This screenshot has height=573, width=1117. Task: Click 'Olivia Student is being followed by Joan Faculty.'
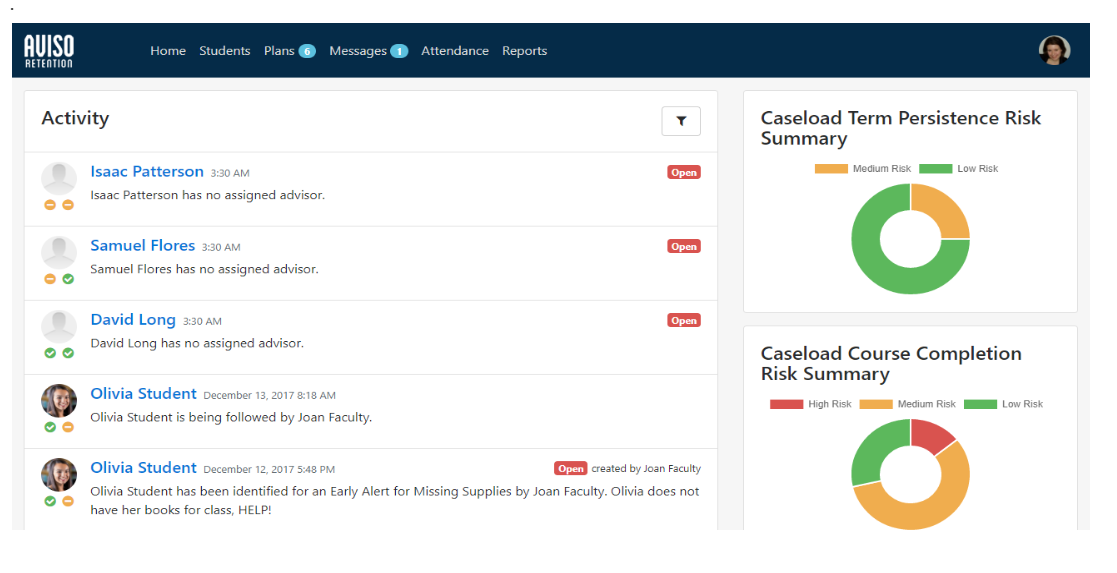coord(232,418)
